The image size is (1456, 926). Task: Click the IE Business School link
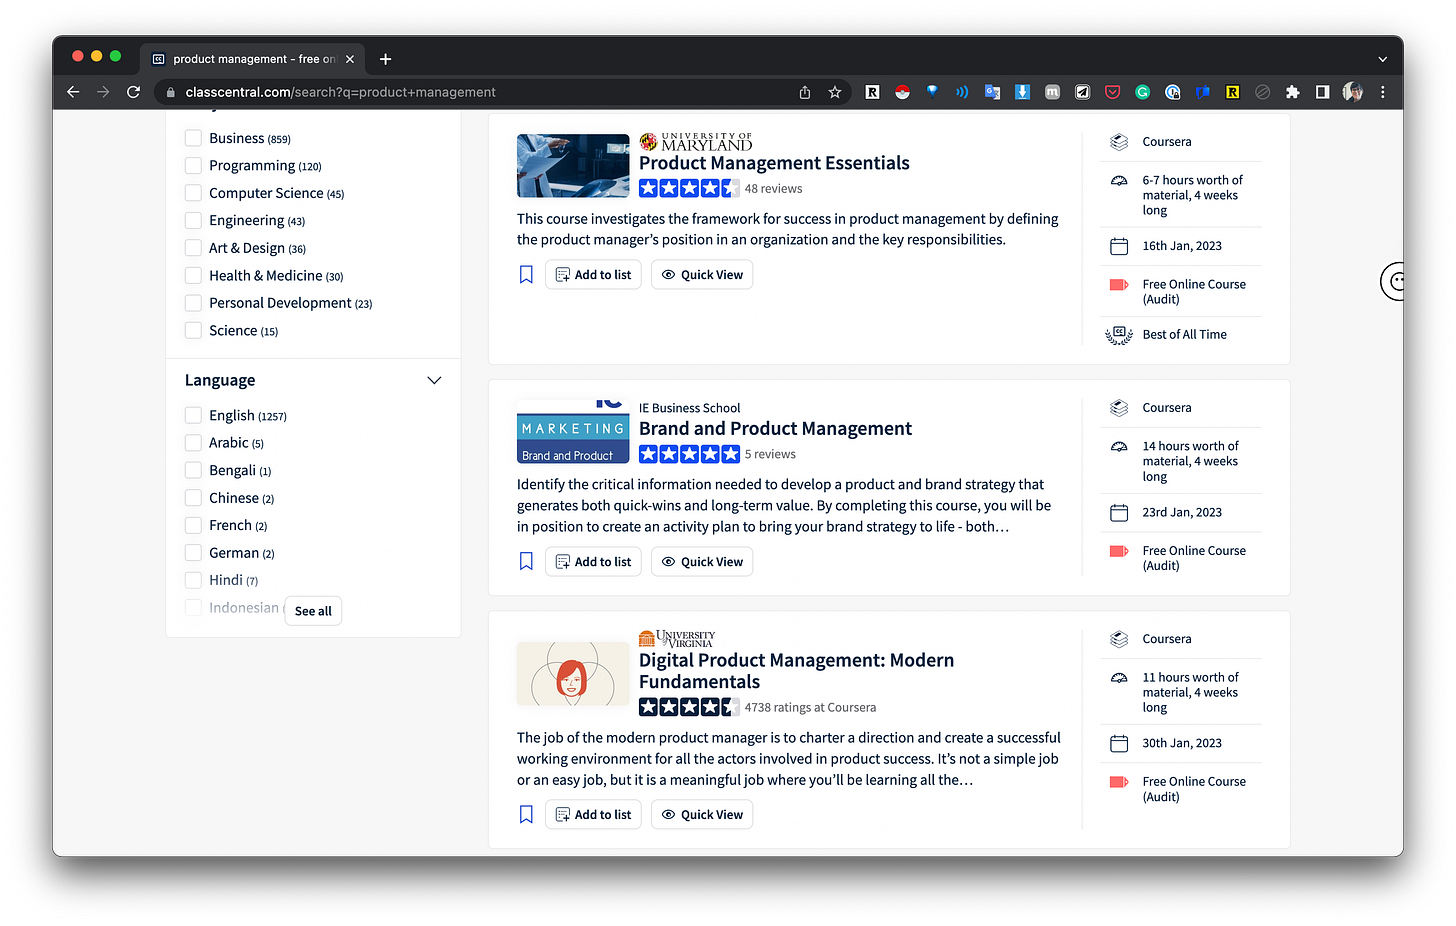click(690, 408)
